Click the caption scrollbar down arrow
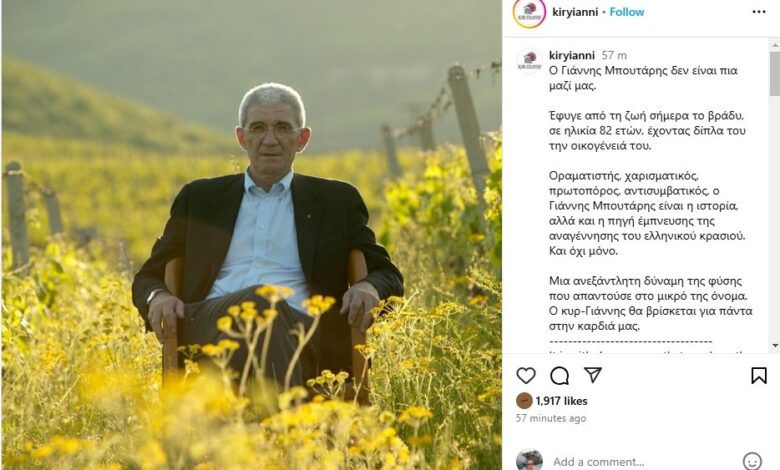 [775, 345]
